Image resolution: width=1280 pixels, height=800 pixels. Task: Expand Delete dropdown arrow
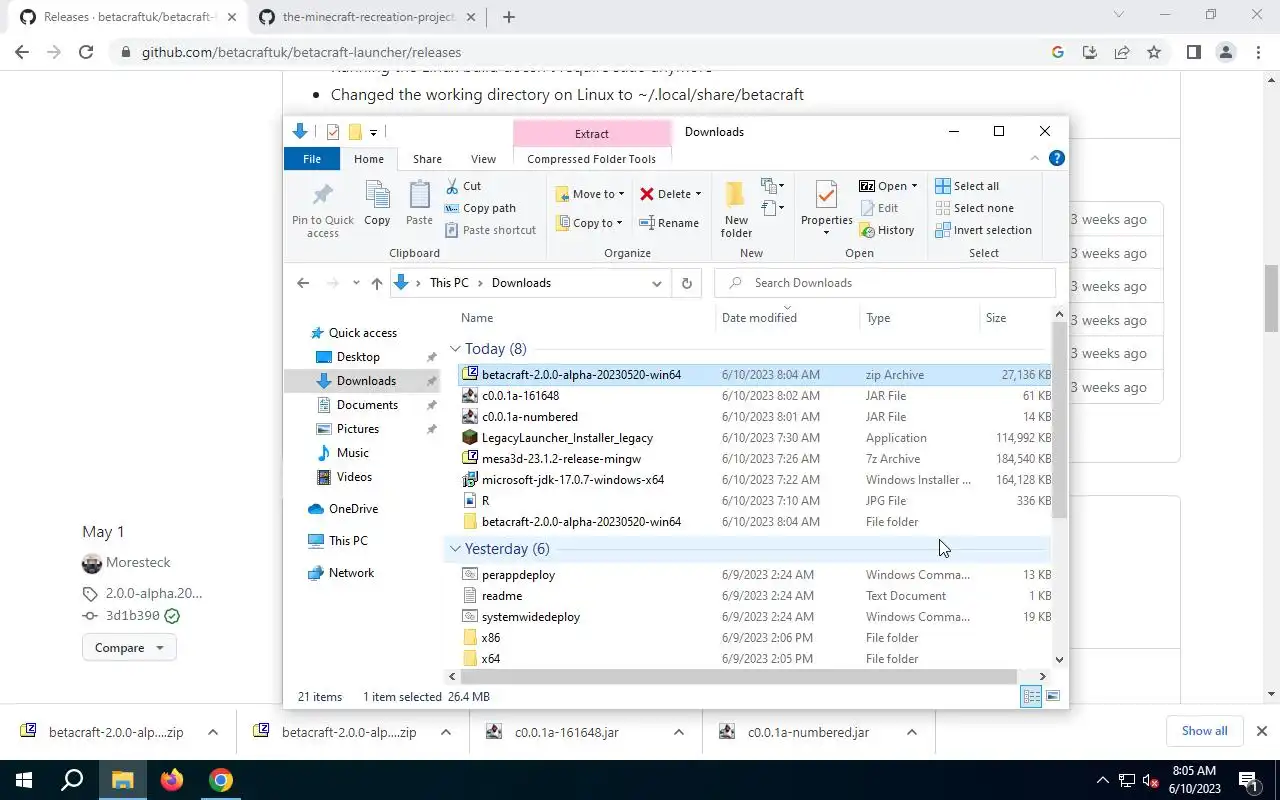click(698, 194)
